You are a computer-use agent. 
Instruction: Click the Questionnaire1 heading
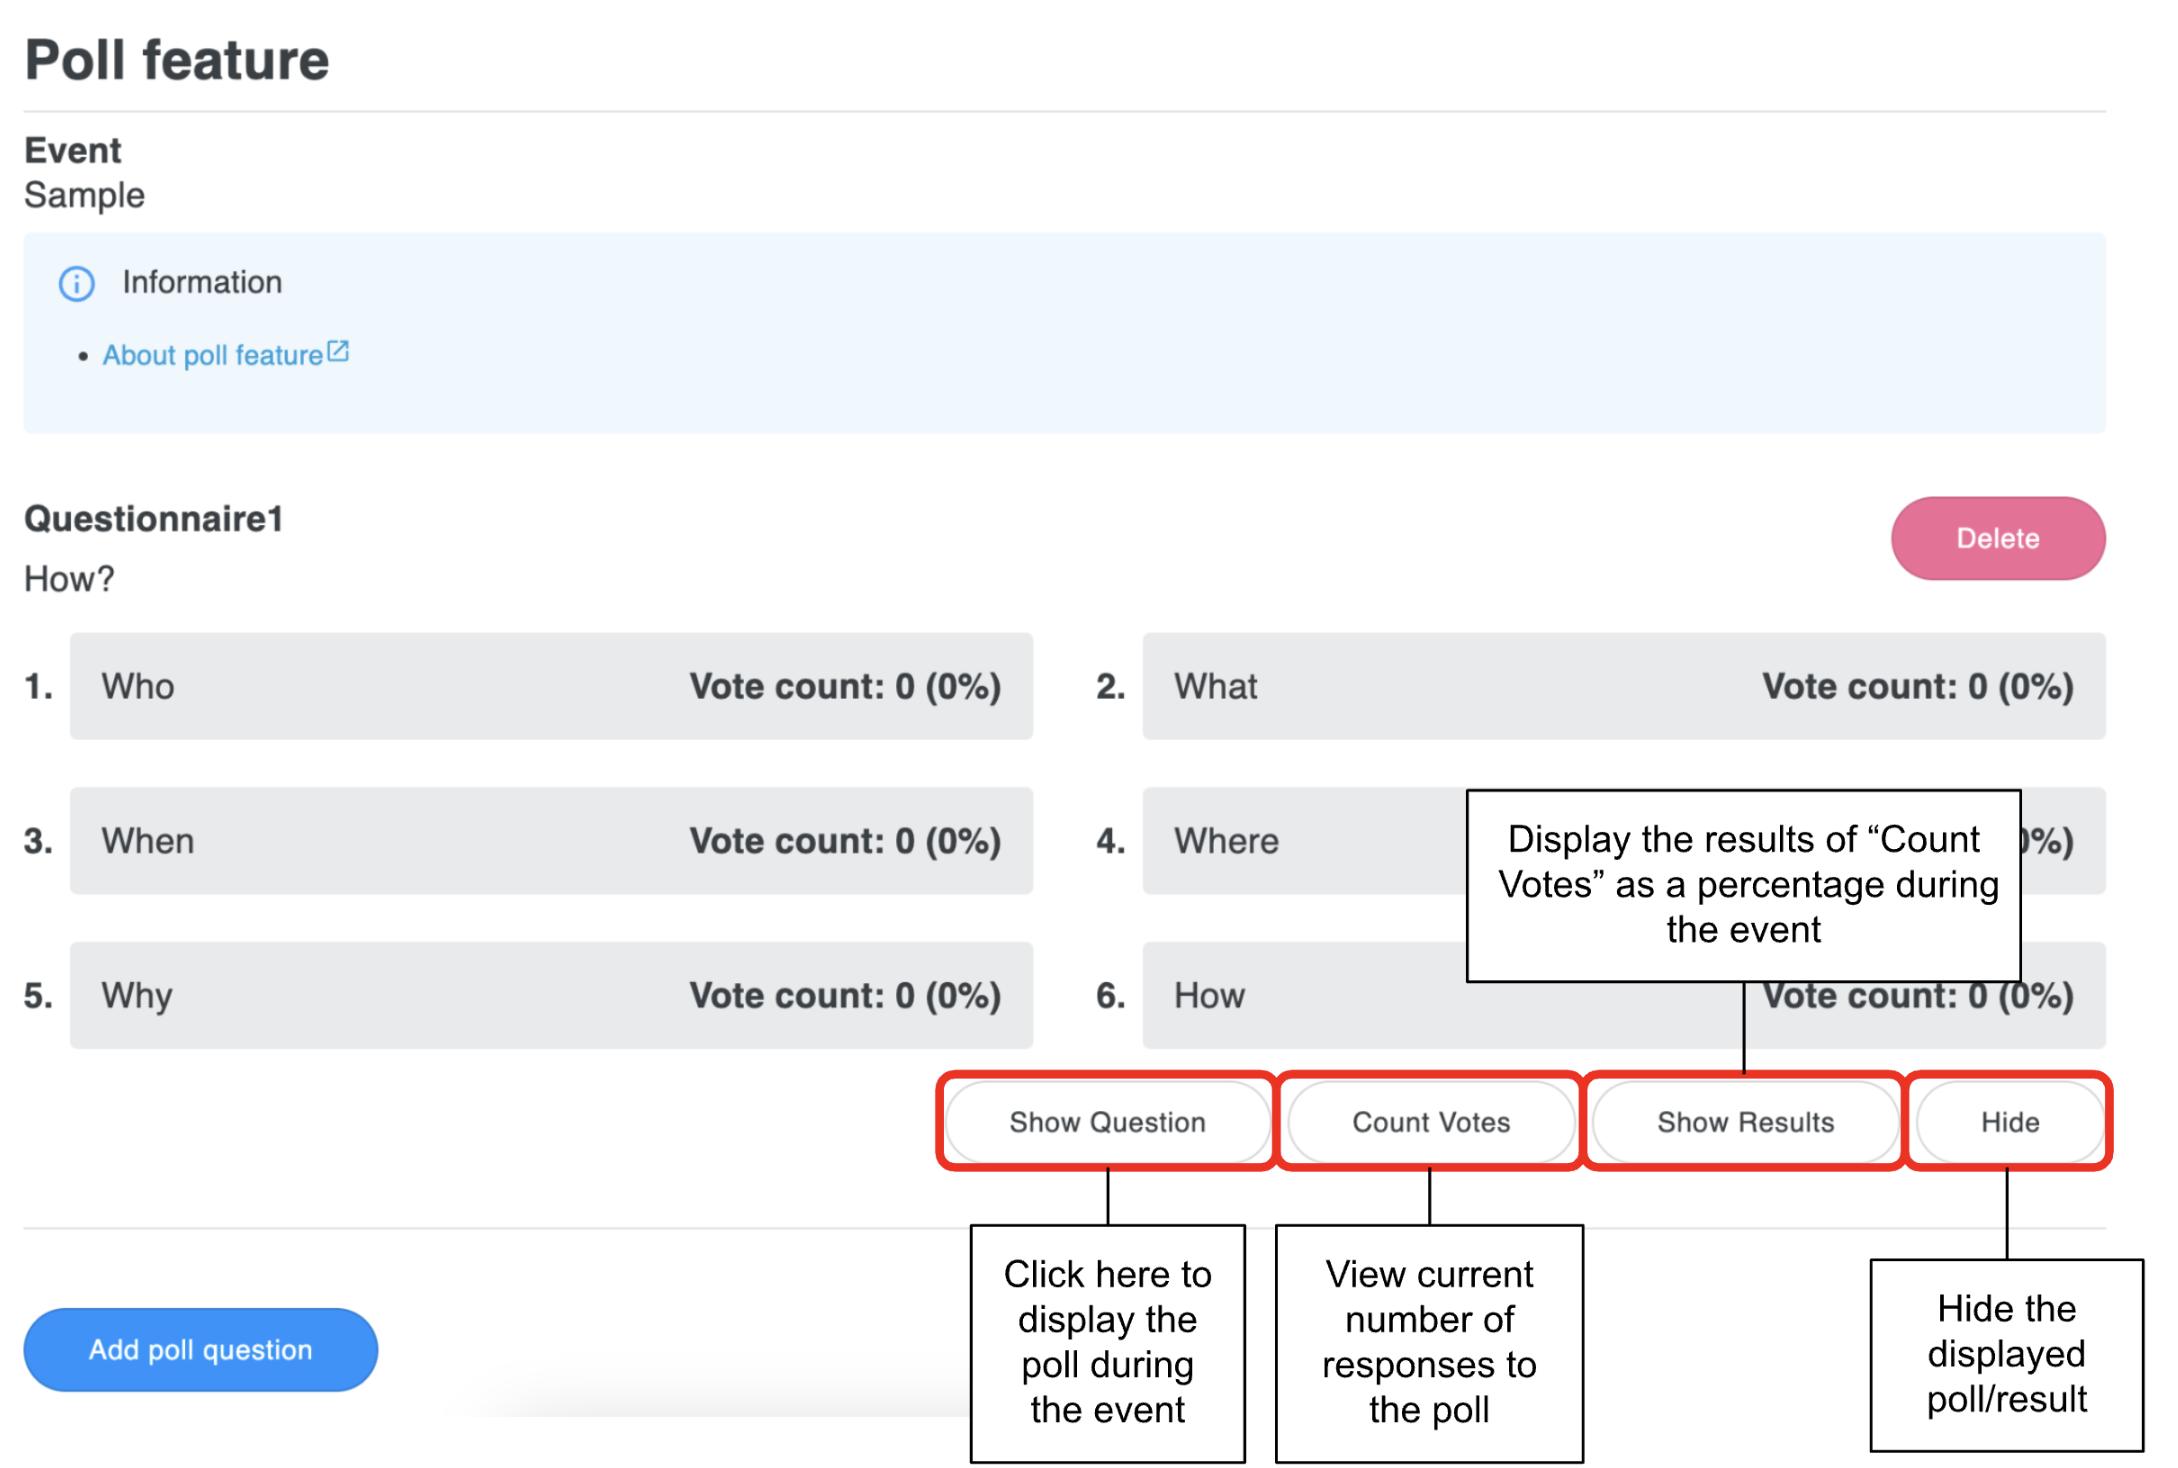pos(154,519)
